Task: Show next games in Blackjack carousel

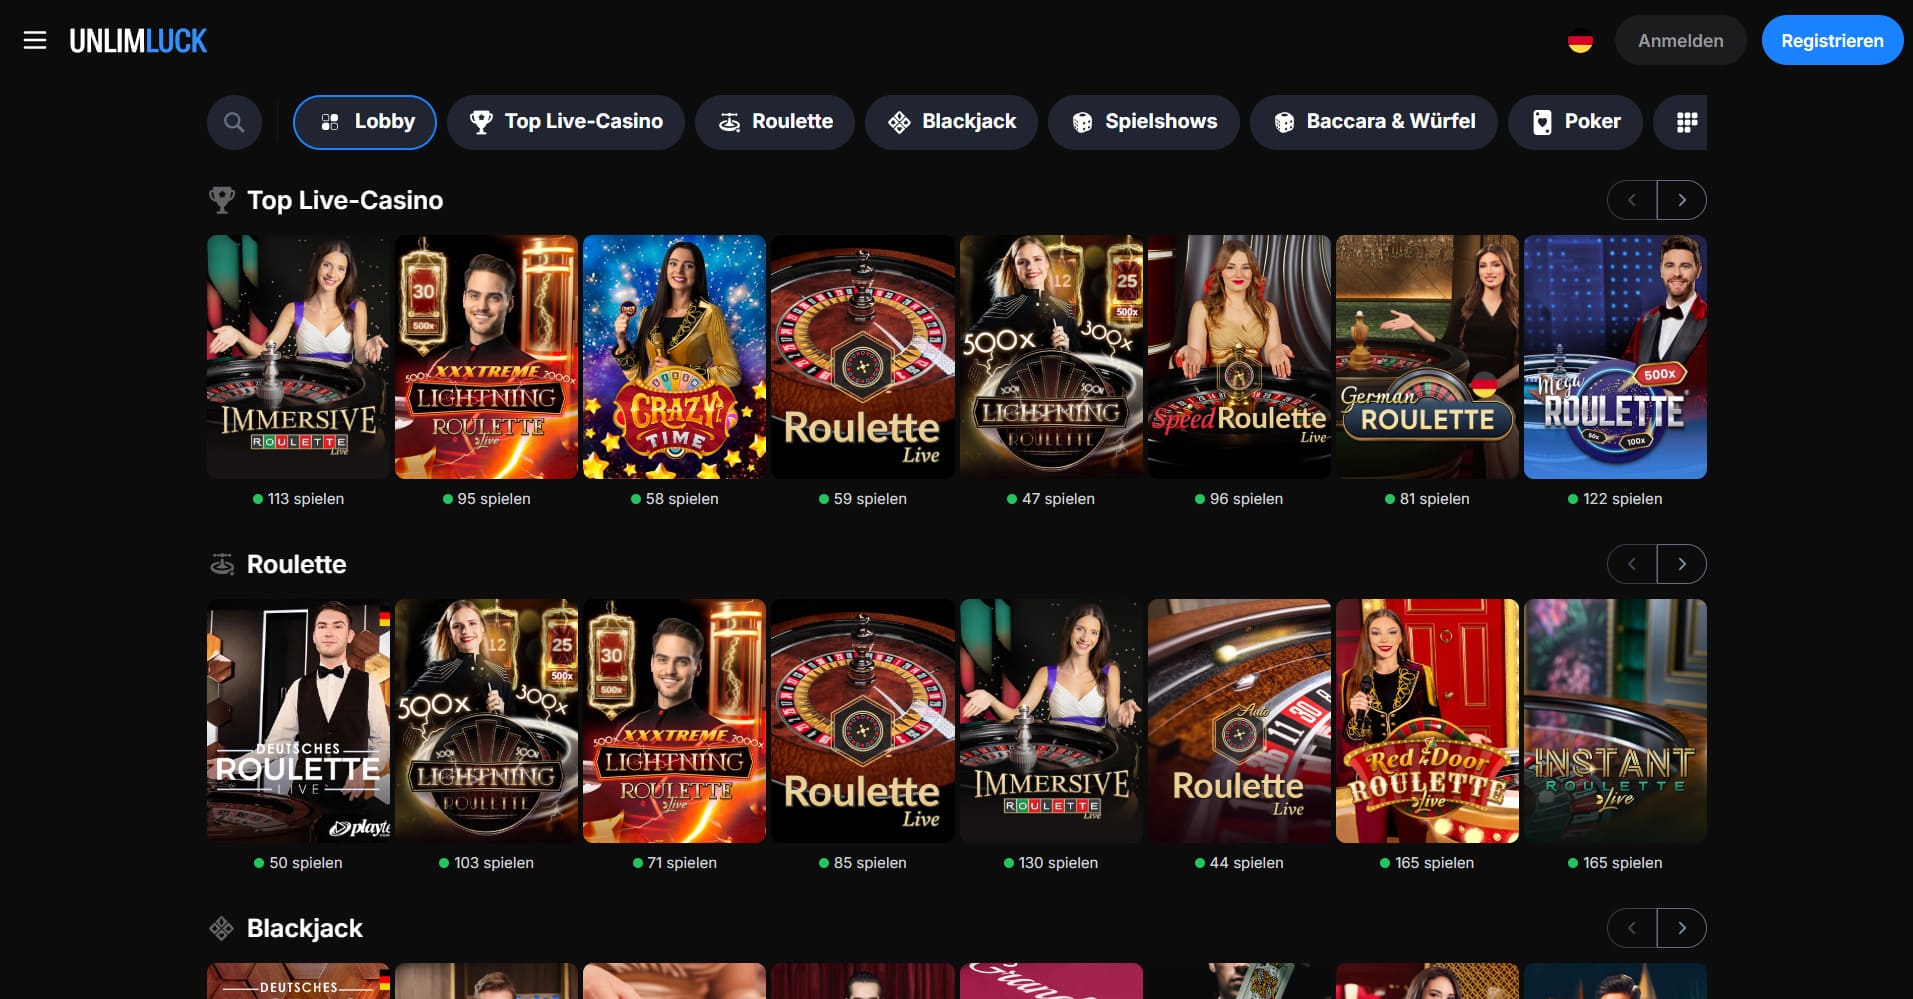Action: click(1682, 928)
